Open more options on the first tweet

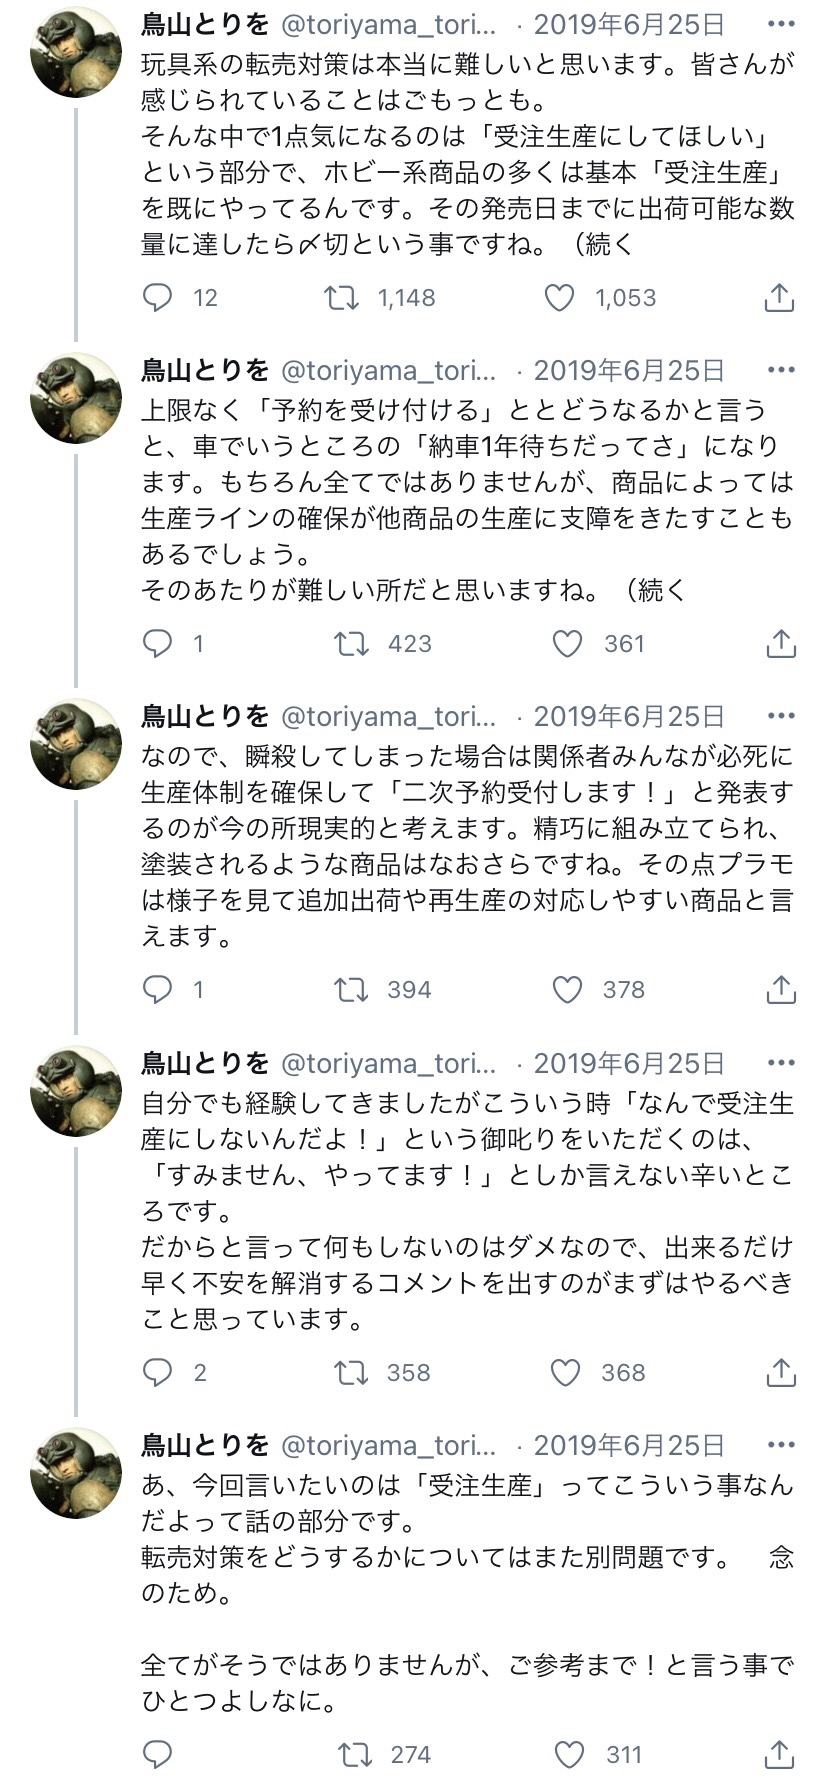pyautogui.click(x=780, y=24)
